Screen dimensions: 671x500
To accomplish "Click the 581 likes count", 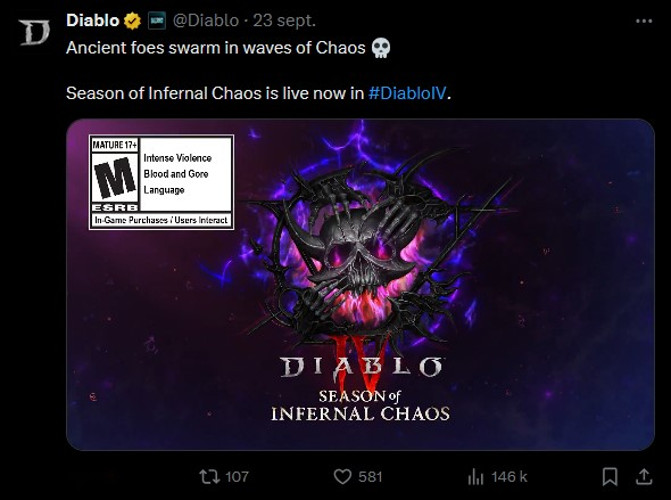I will 370,476.
